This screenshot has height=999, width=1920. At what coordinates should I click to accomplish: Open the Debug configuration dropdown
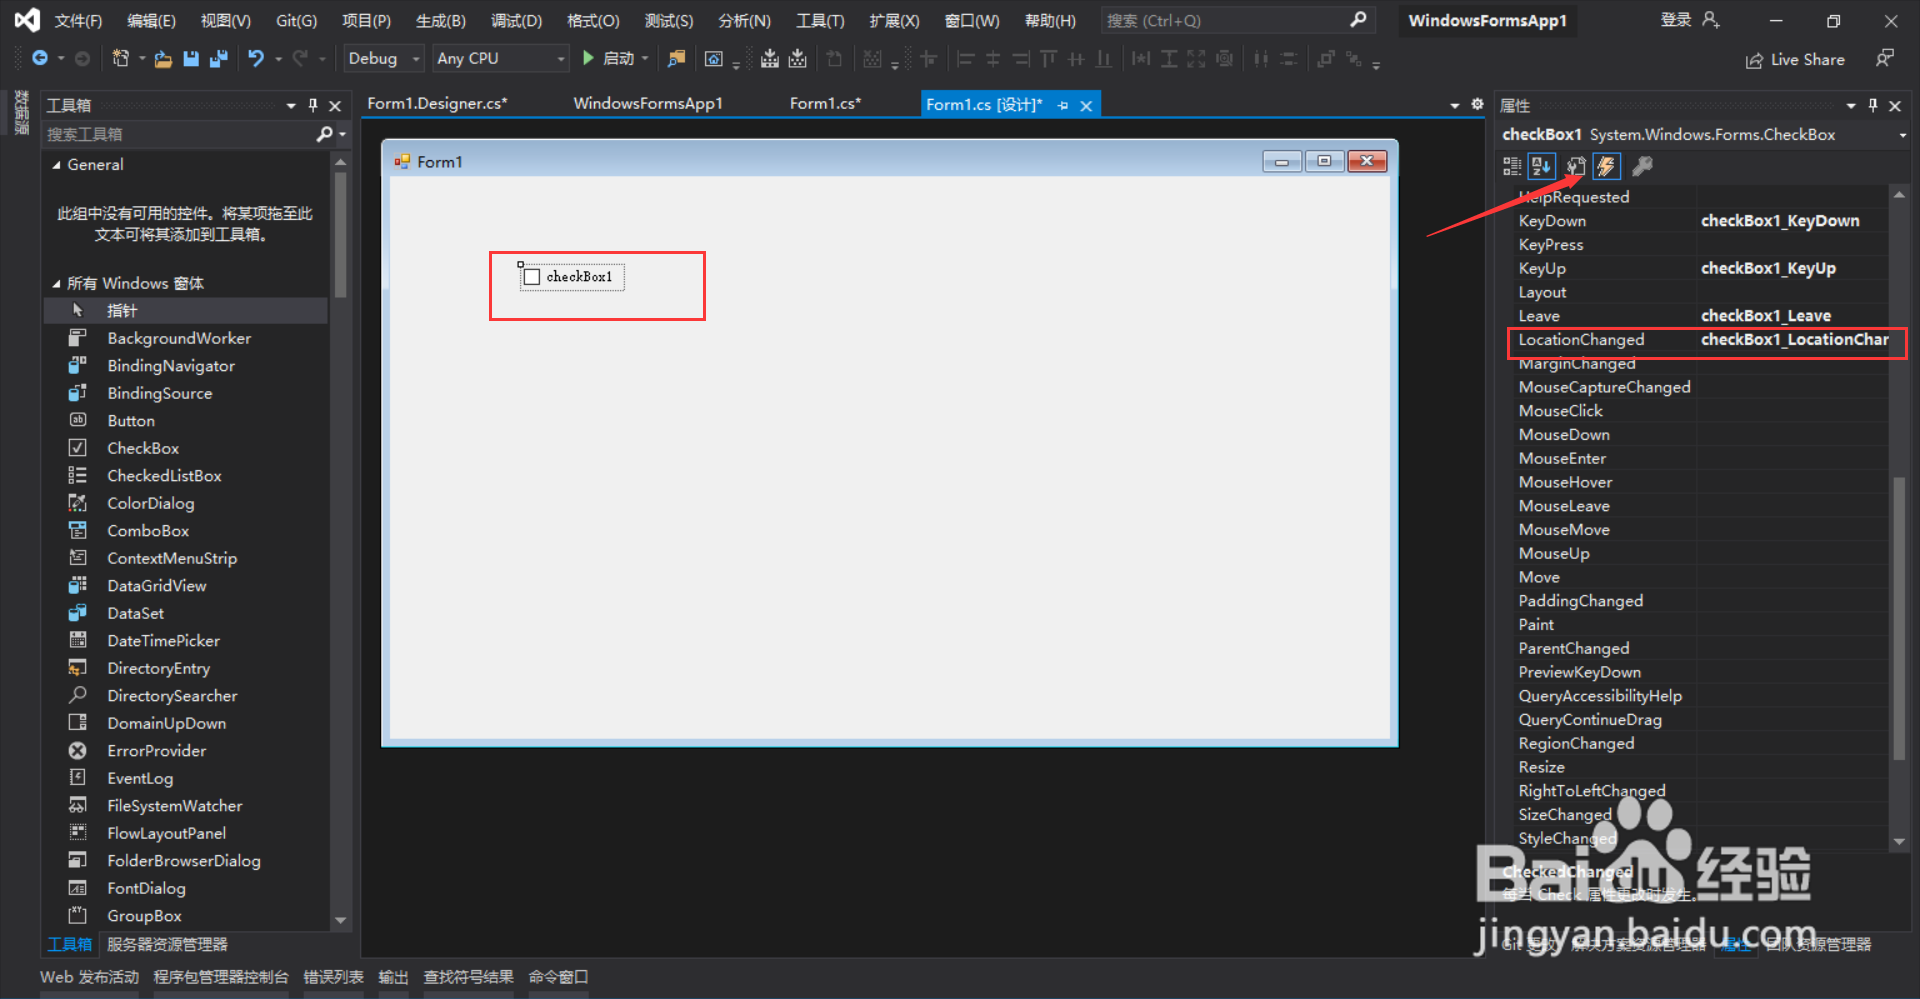(416, 59)
